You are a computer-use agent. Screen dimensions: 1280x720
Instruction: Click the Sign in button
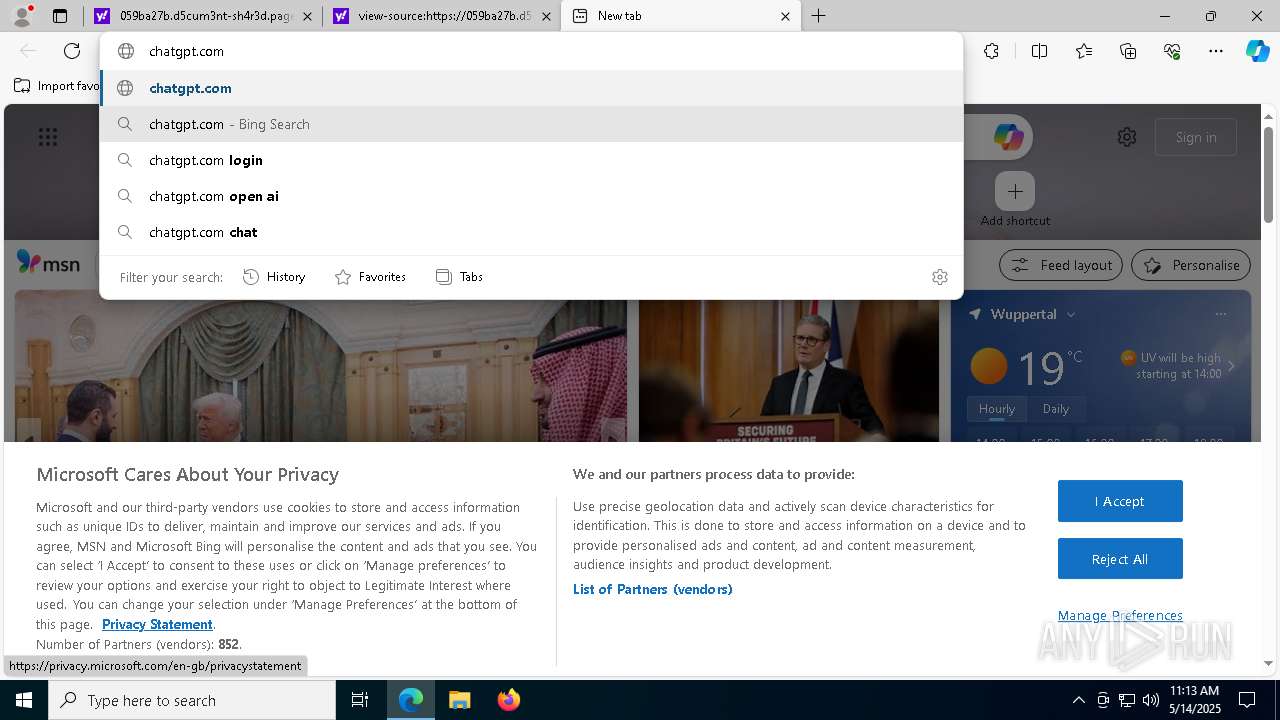click(1196, 137)
